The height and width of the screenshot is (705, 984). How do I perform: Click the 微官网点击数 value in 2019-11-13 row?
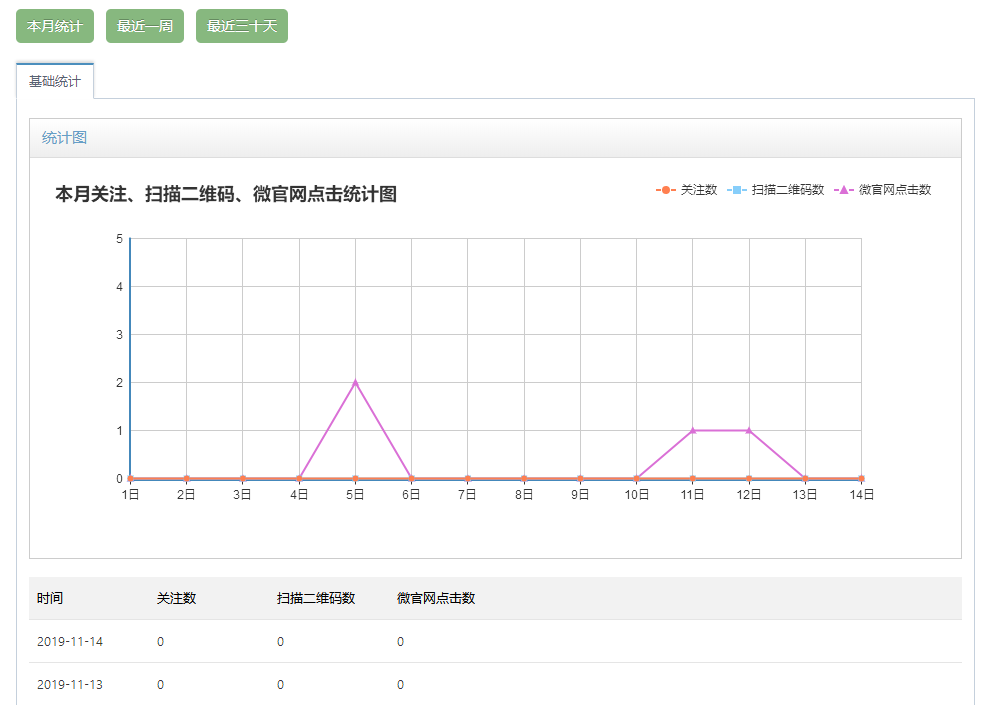pos(400,684)
